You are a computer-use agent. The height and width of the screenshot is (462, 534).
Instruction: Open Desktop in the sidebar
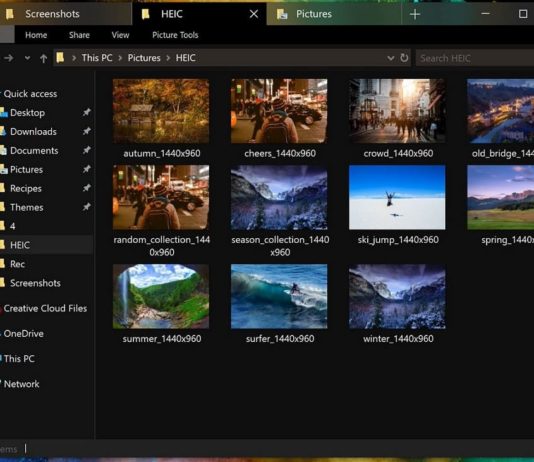(27, 113)
